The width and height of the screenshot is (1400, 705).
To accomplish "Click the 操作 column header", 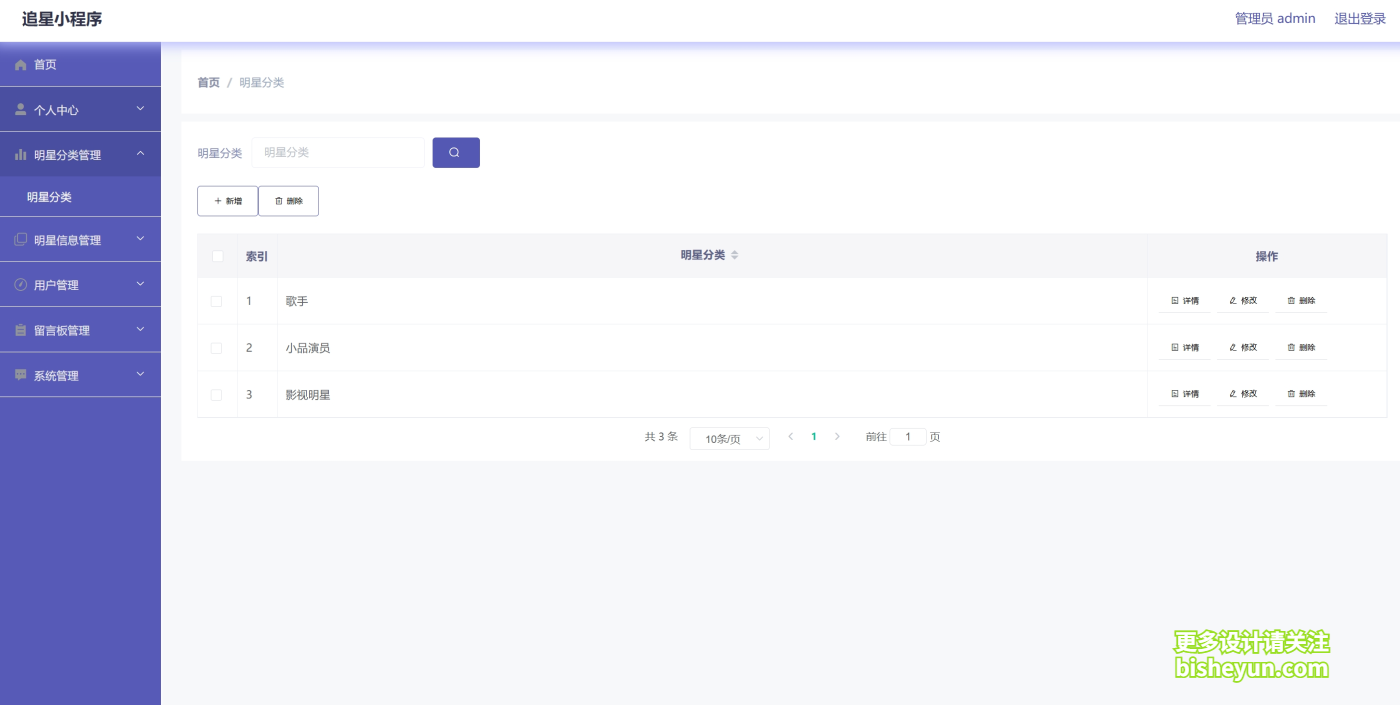I will (1267, 256).
